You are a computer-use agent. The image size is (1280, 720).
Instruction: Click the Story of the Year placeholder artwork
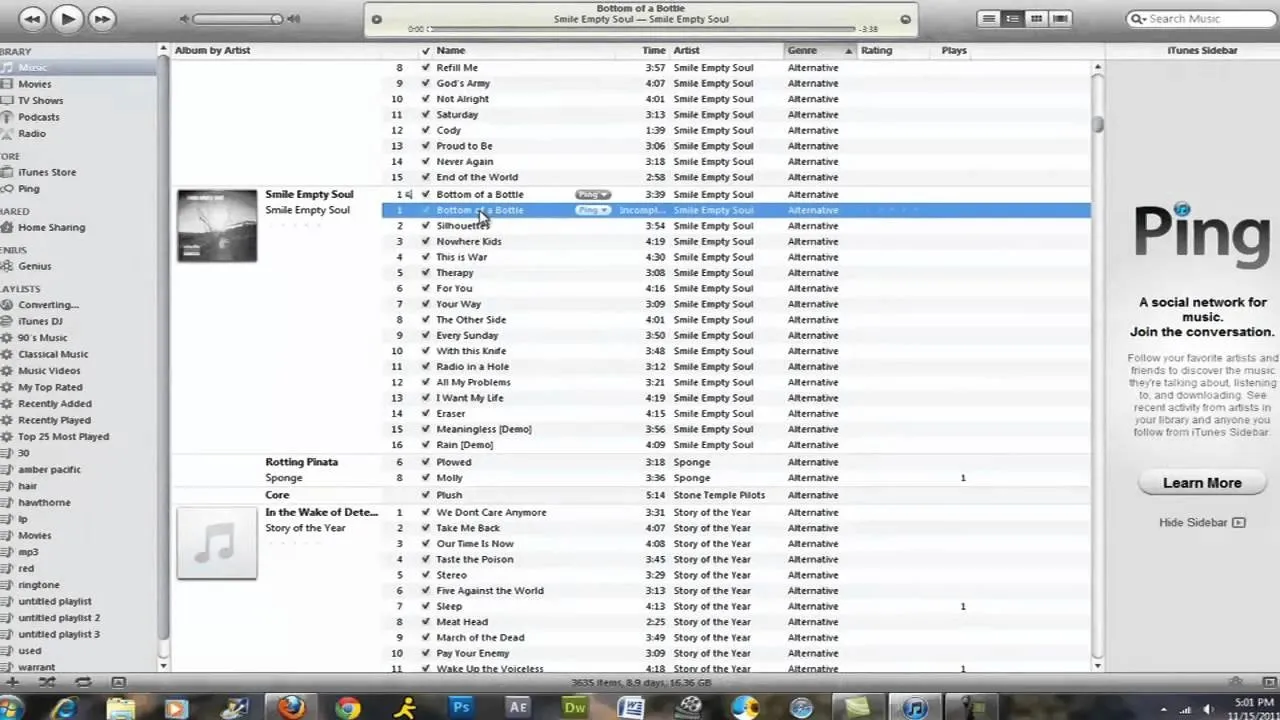click(x=217, y=543)
